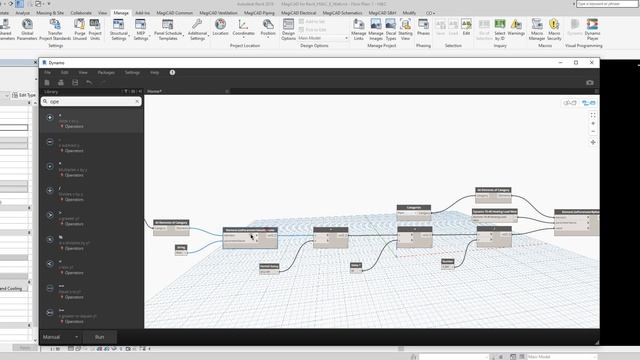Switch to graph view navigation

click(x=588, y=103)
